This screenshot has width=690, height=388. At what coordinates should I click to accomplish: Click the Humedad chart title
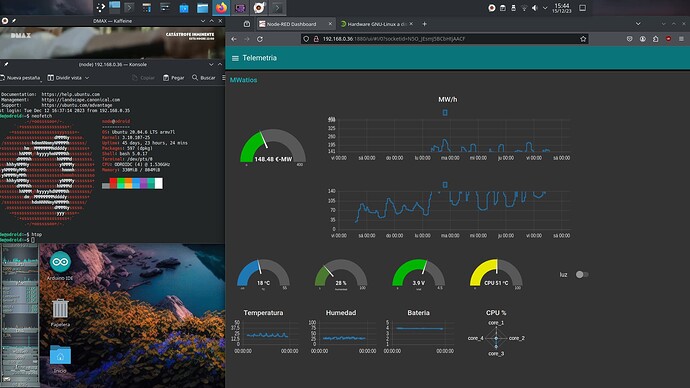[x=341, y=313]
